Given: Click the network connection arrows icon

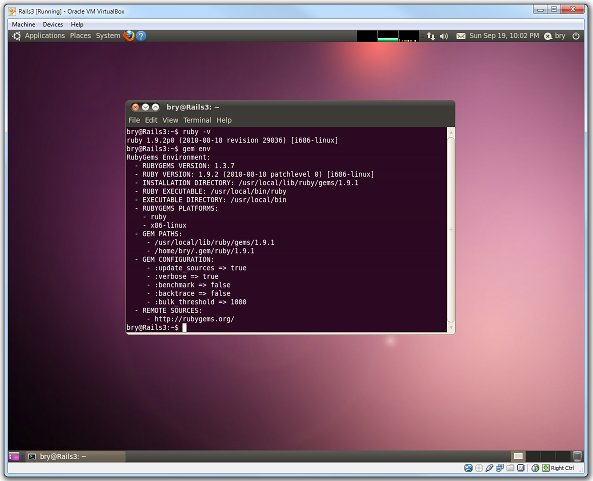Looking at the screenshot, I should tap(430, 36).
